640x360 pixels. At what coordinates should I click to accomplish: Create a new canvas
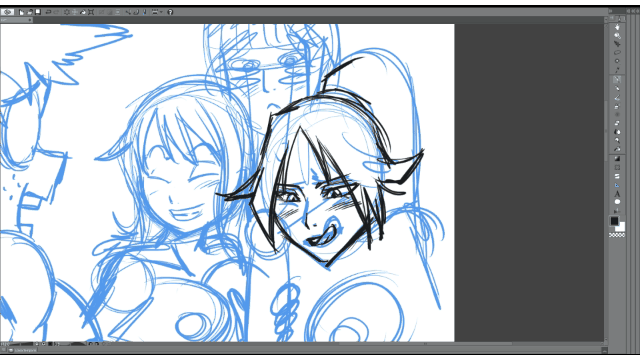click(21, 12)
